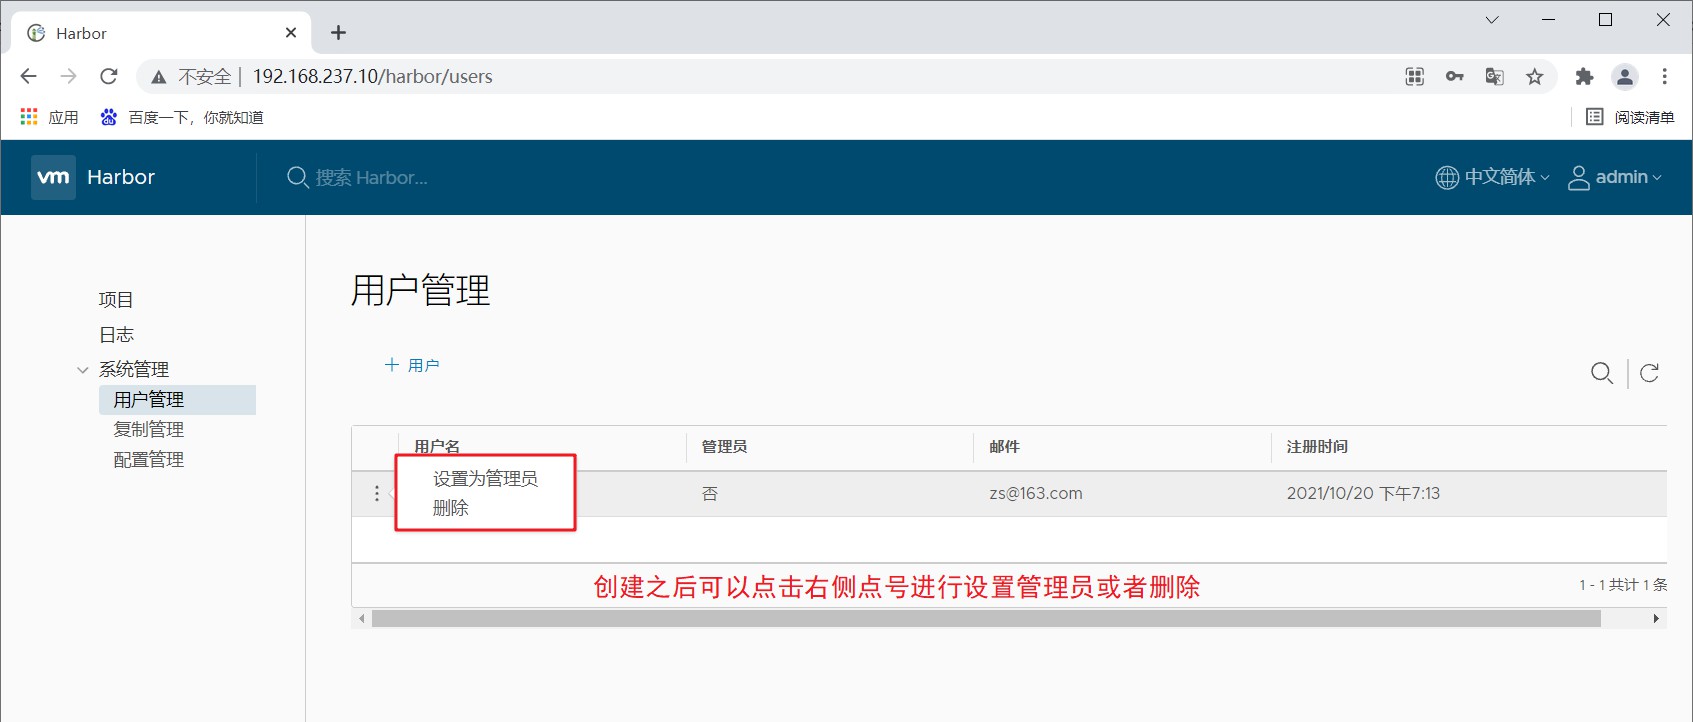Click the not-secure warning triangle icon
The image size is (1693, 722).
pyautogui.click(x=158, y=77)
